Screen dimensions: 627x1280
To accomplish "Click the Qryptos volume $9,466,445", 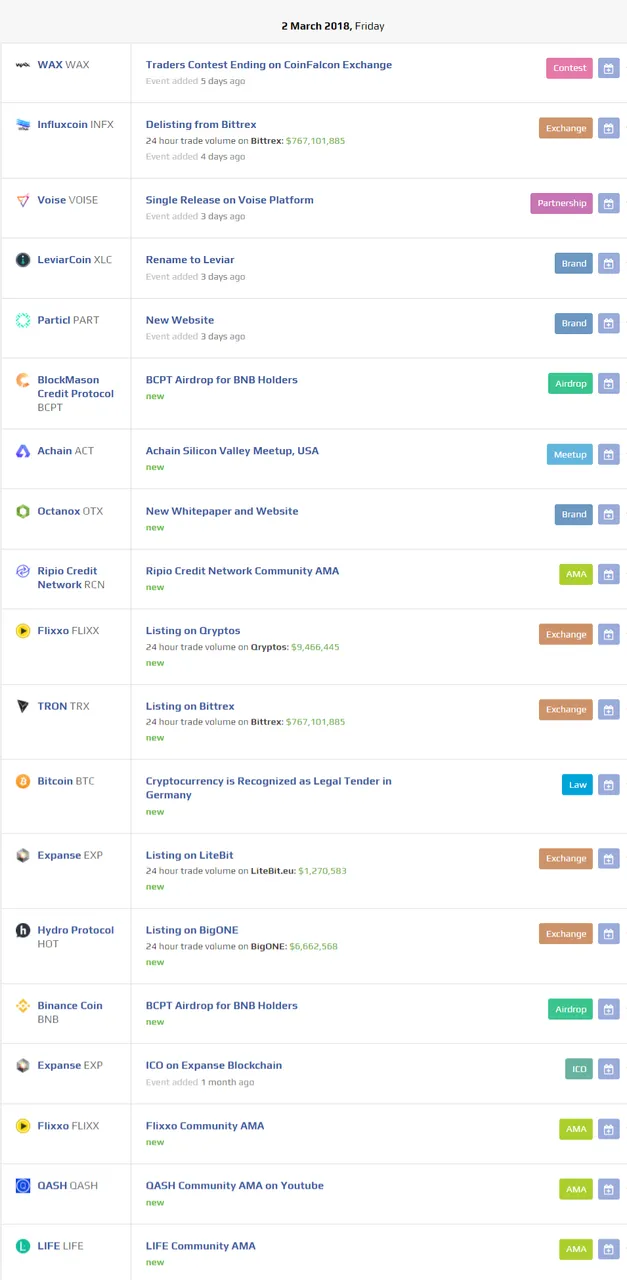I will pos(315,647).
